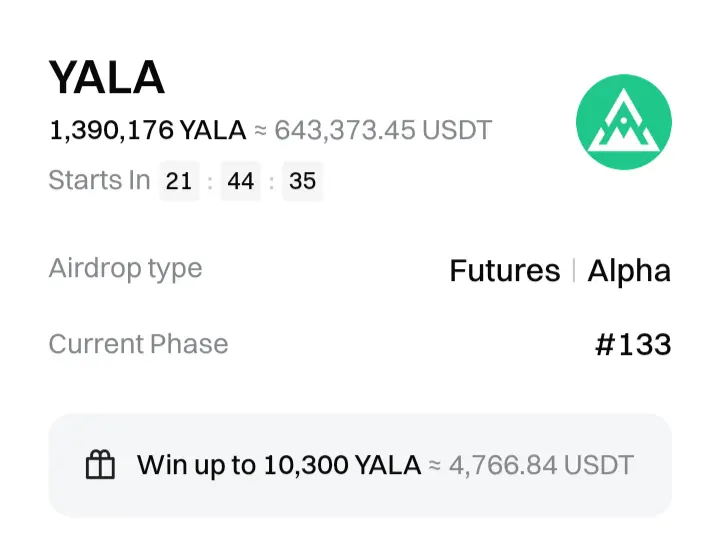Viewport: 720px width, 547px height.
Task: Click the countdown minutes box showing 44
Action: [240, 181]
